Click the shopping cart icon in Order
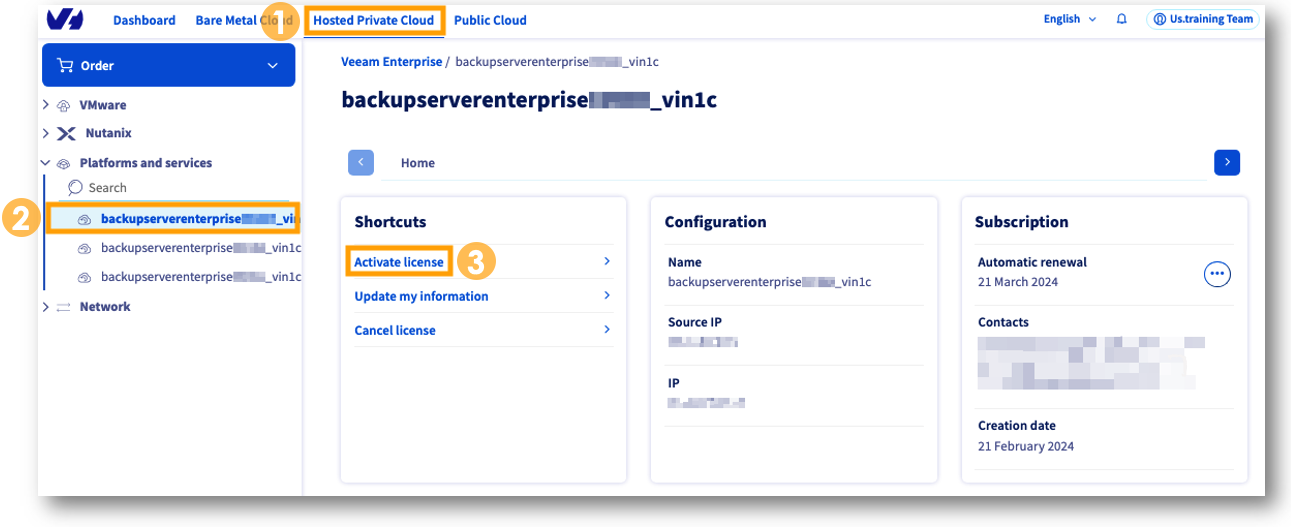Screen dimensions: 1291x527 coord(66,66)
